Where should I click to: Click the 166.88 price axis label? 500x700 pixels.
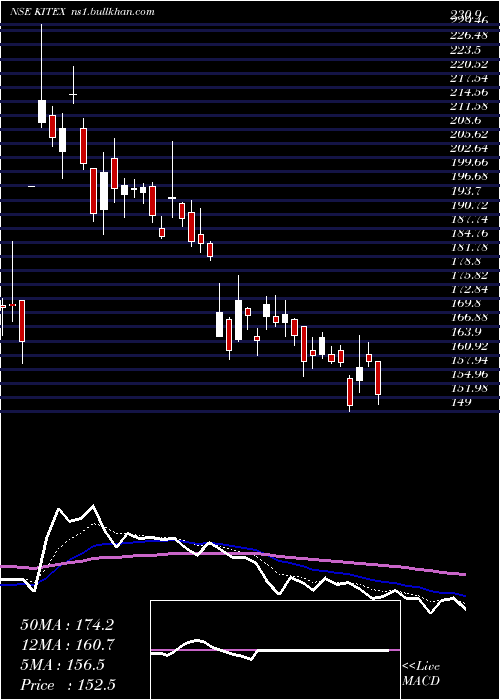[467, 318]
